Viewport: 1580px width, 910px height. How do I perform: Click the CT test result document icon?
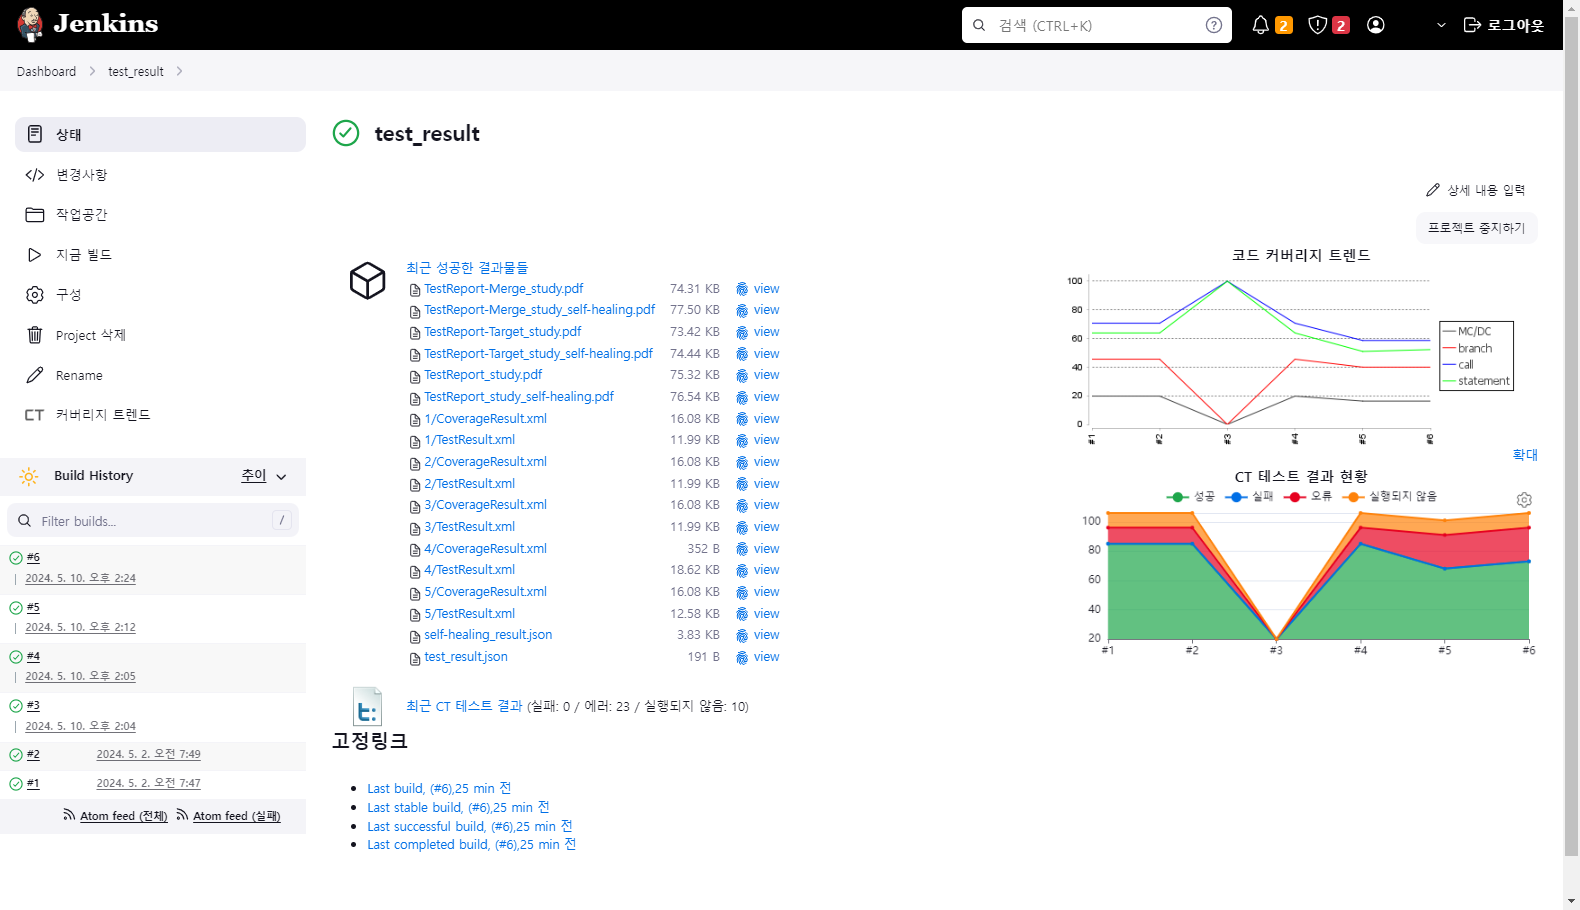tap(367, 707)
